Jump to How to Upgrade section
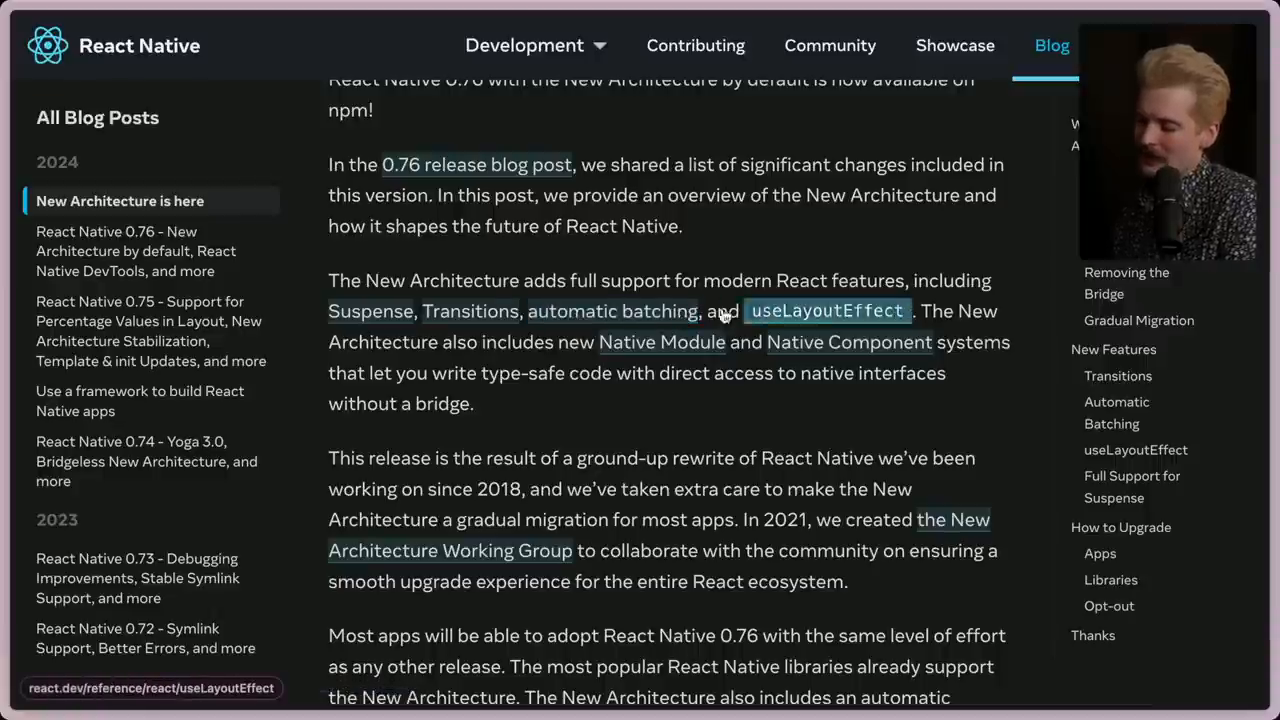This screenshot has width=1280, height=720. point(1121,527)
